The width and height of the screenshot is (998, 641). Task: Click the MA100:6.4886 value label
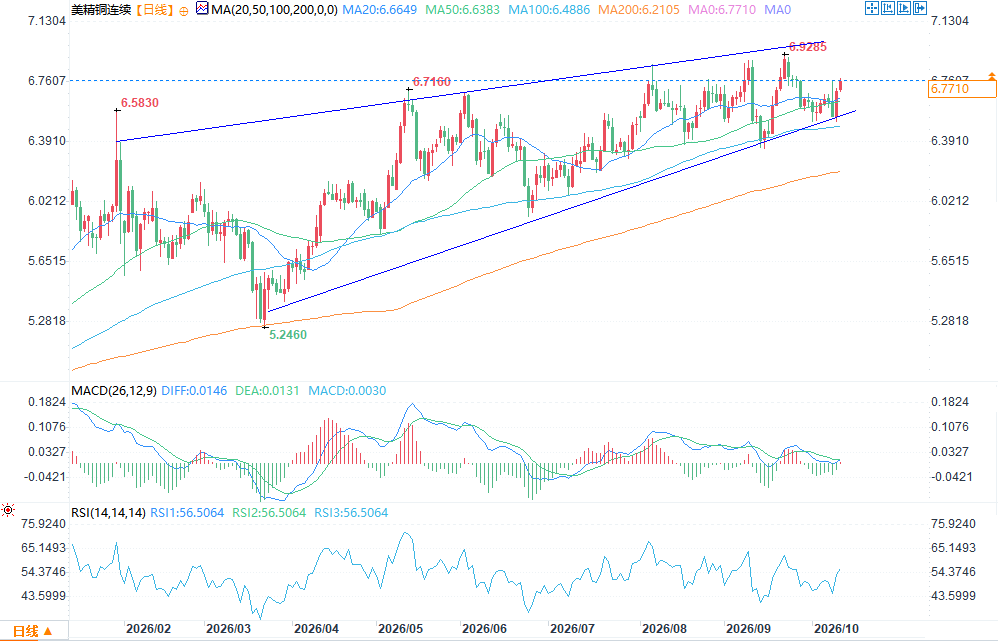click(x=549, y=10)
